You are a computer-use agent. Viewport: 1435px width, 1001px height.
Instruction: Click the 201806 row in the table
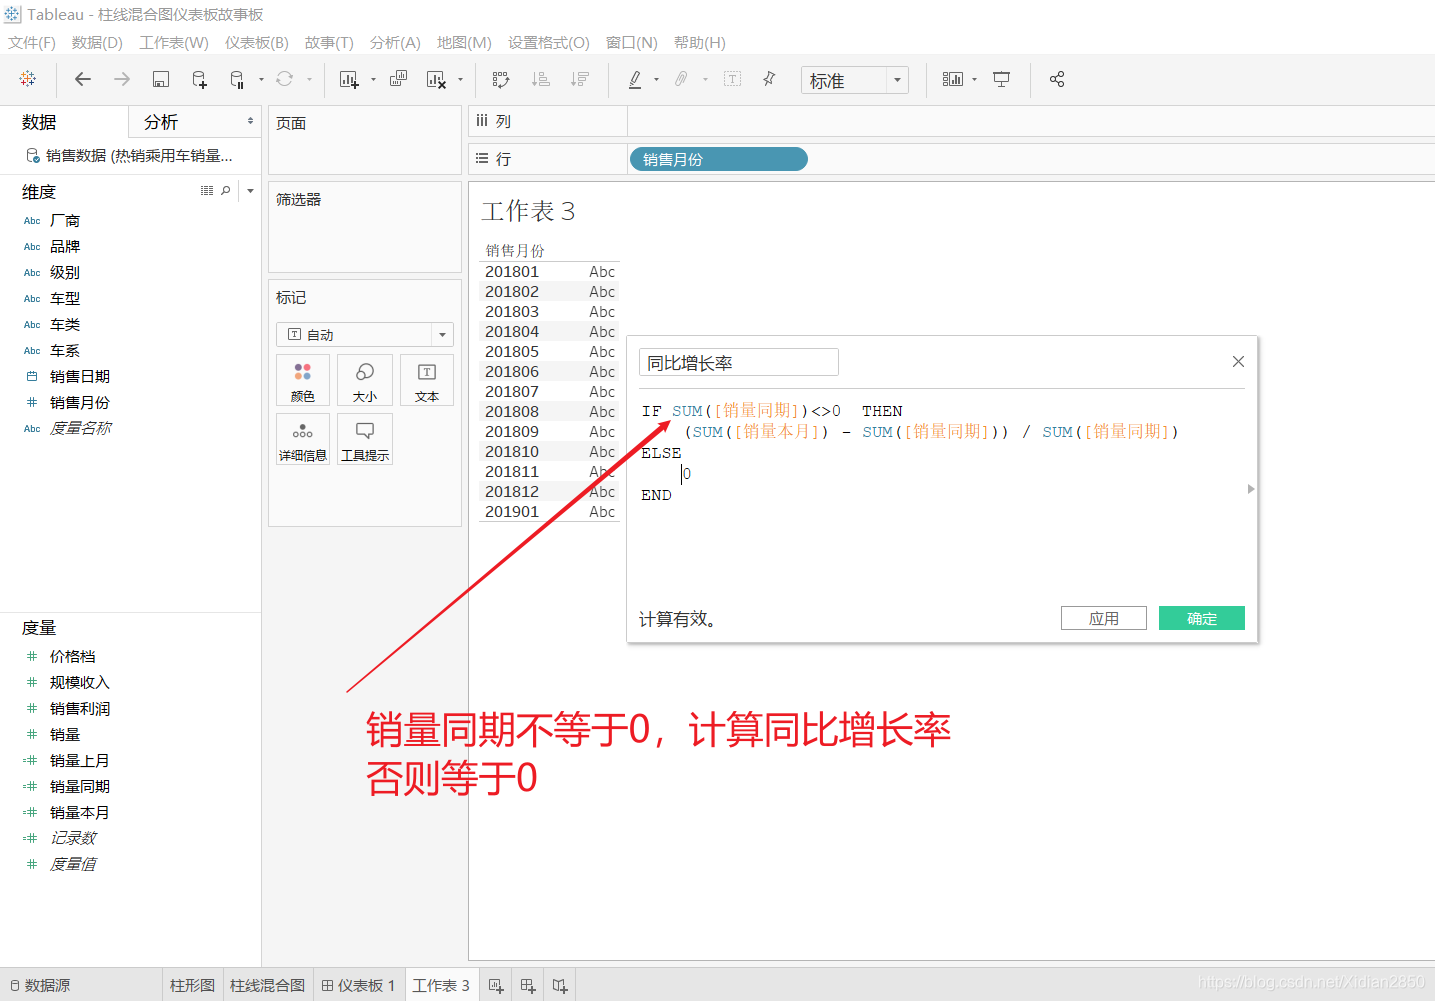pyautogui.click(x=549, y=371)
